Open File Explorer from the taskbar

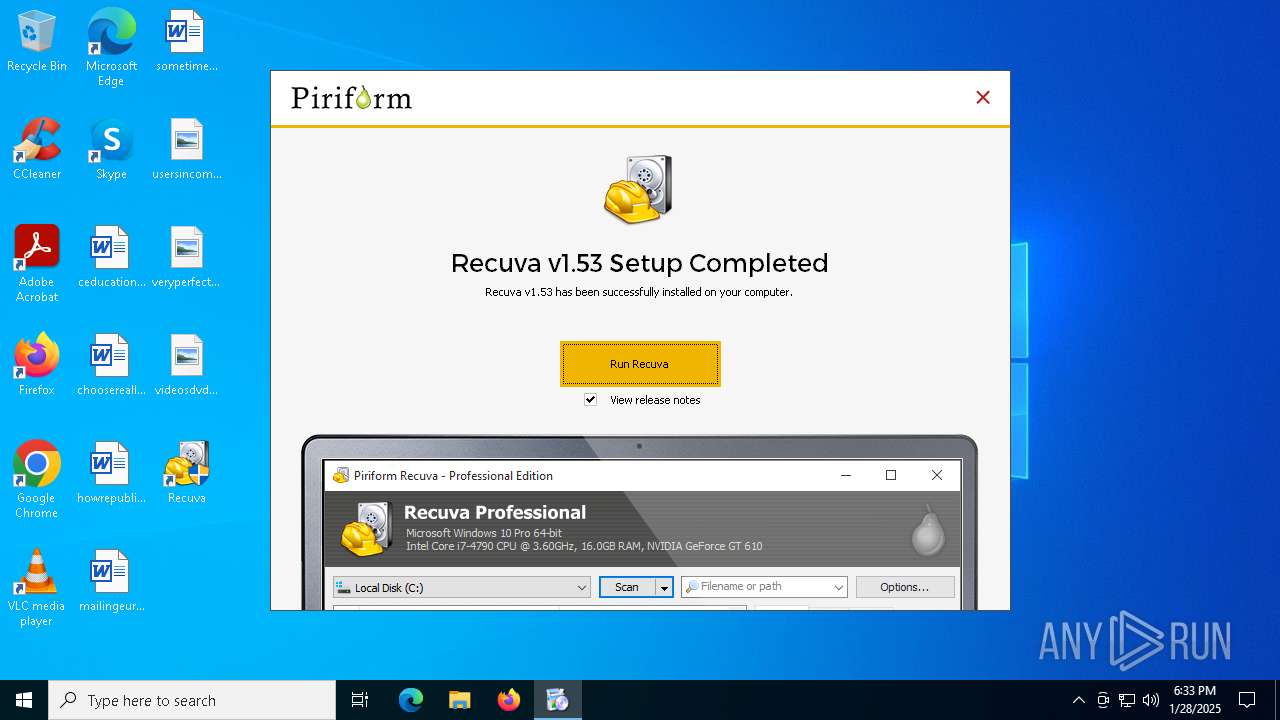coord(459,700)
